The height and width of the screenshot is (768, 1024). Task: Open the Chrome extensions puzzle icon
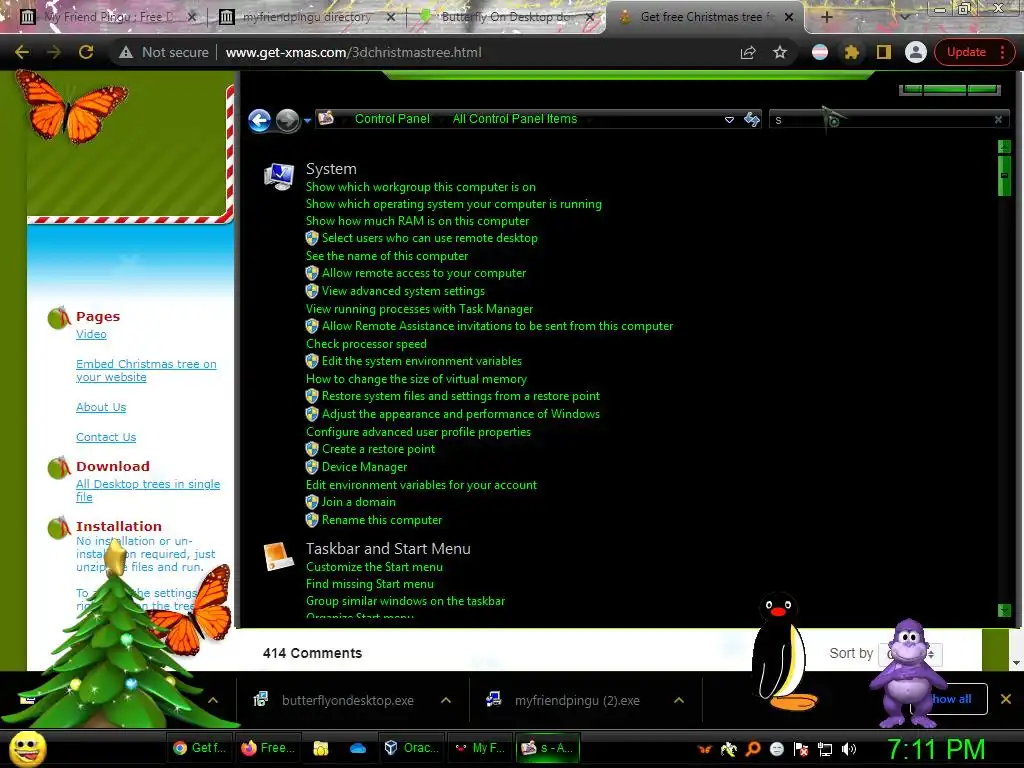(x=852, y=52)
